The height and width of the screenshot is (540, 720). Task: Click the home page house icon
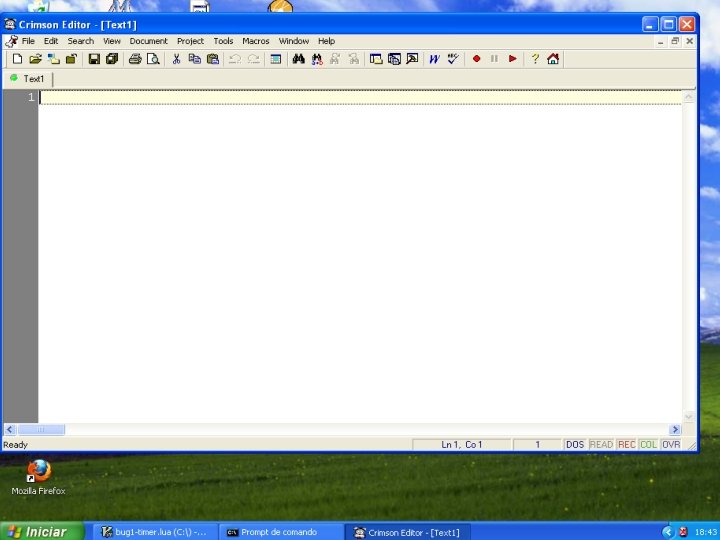click(x=553, y=59)
